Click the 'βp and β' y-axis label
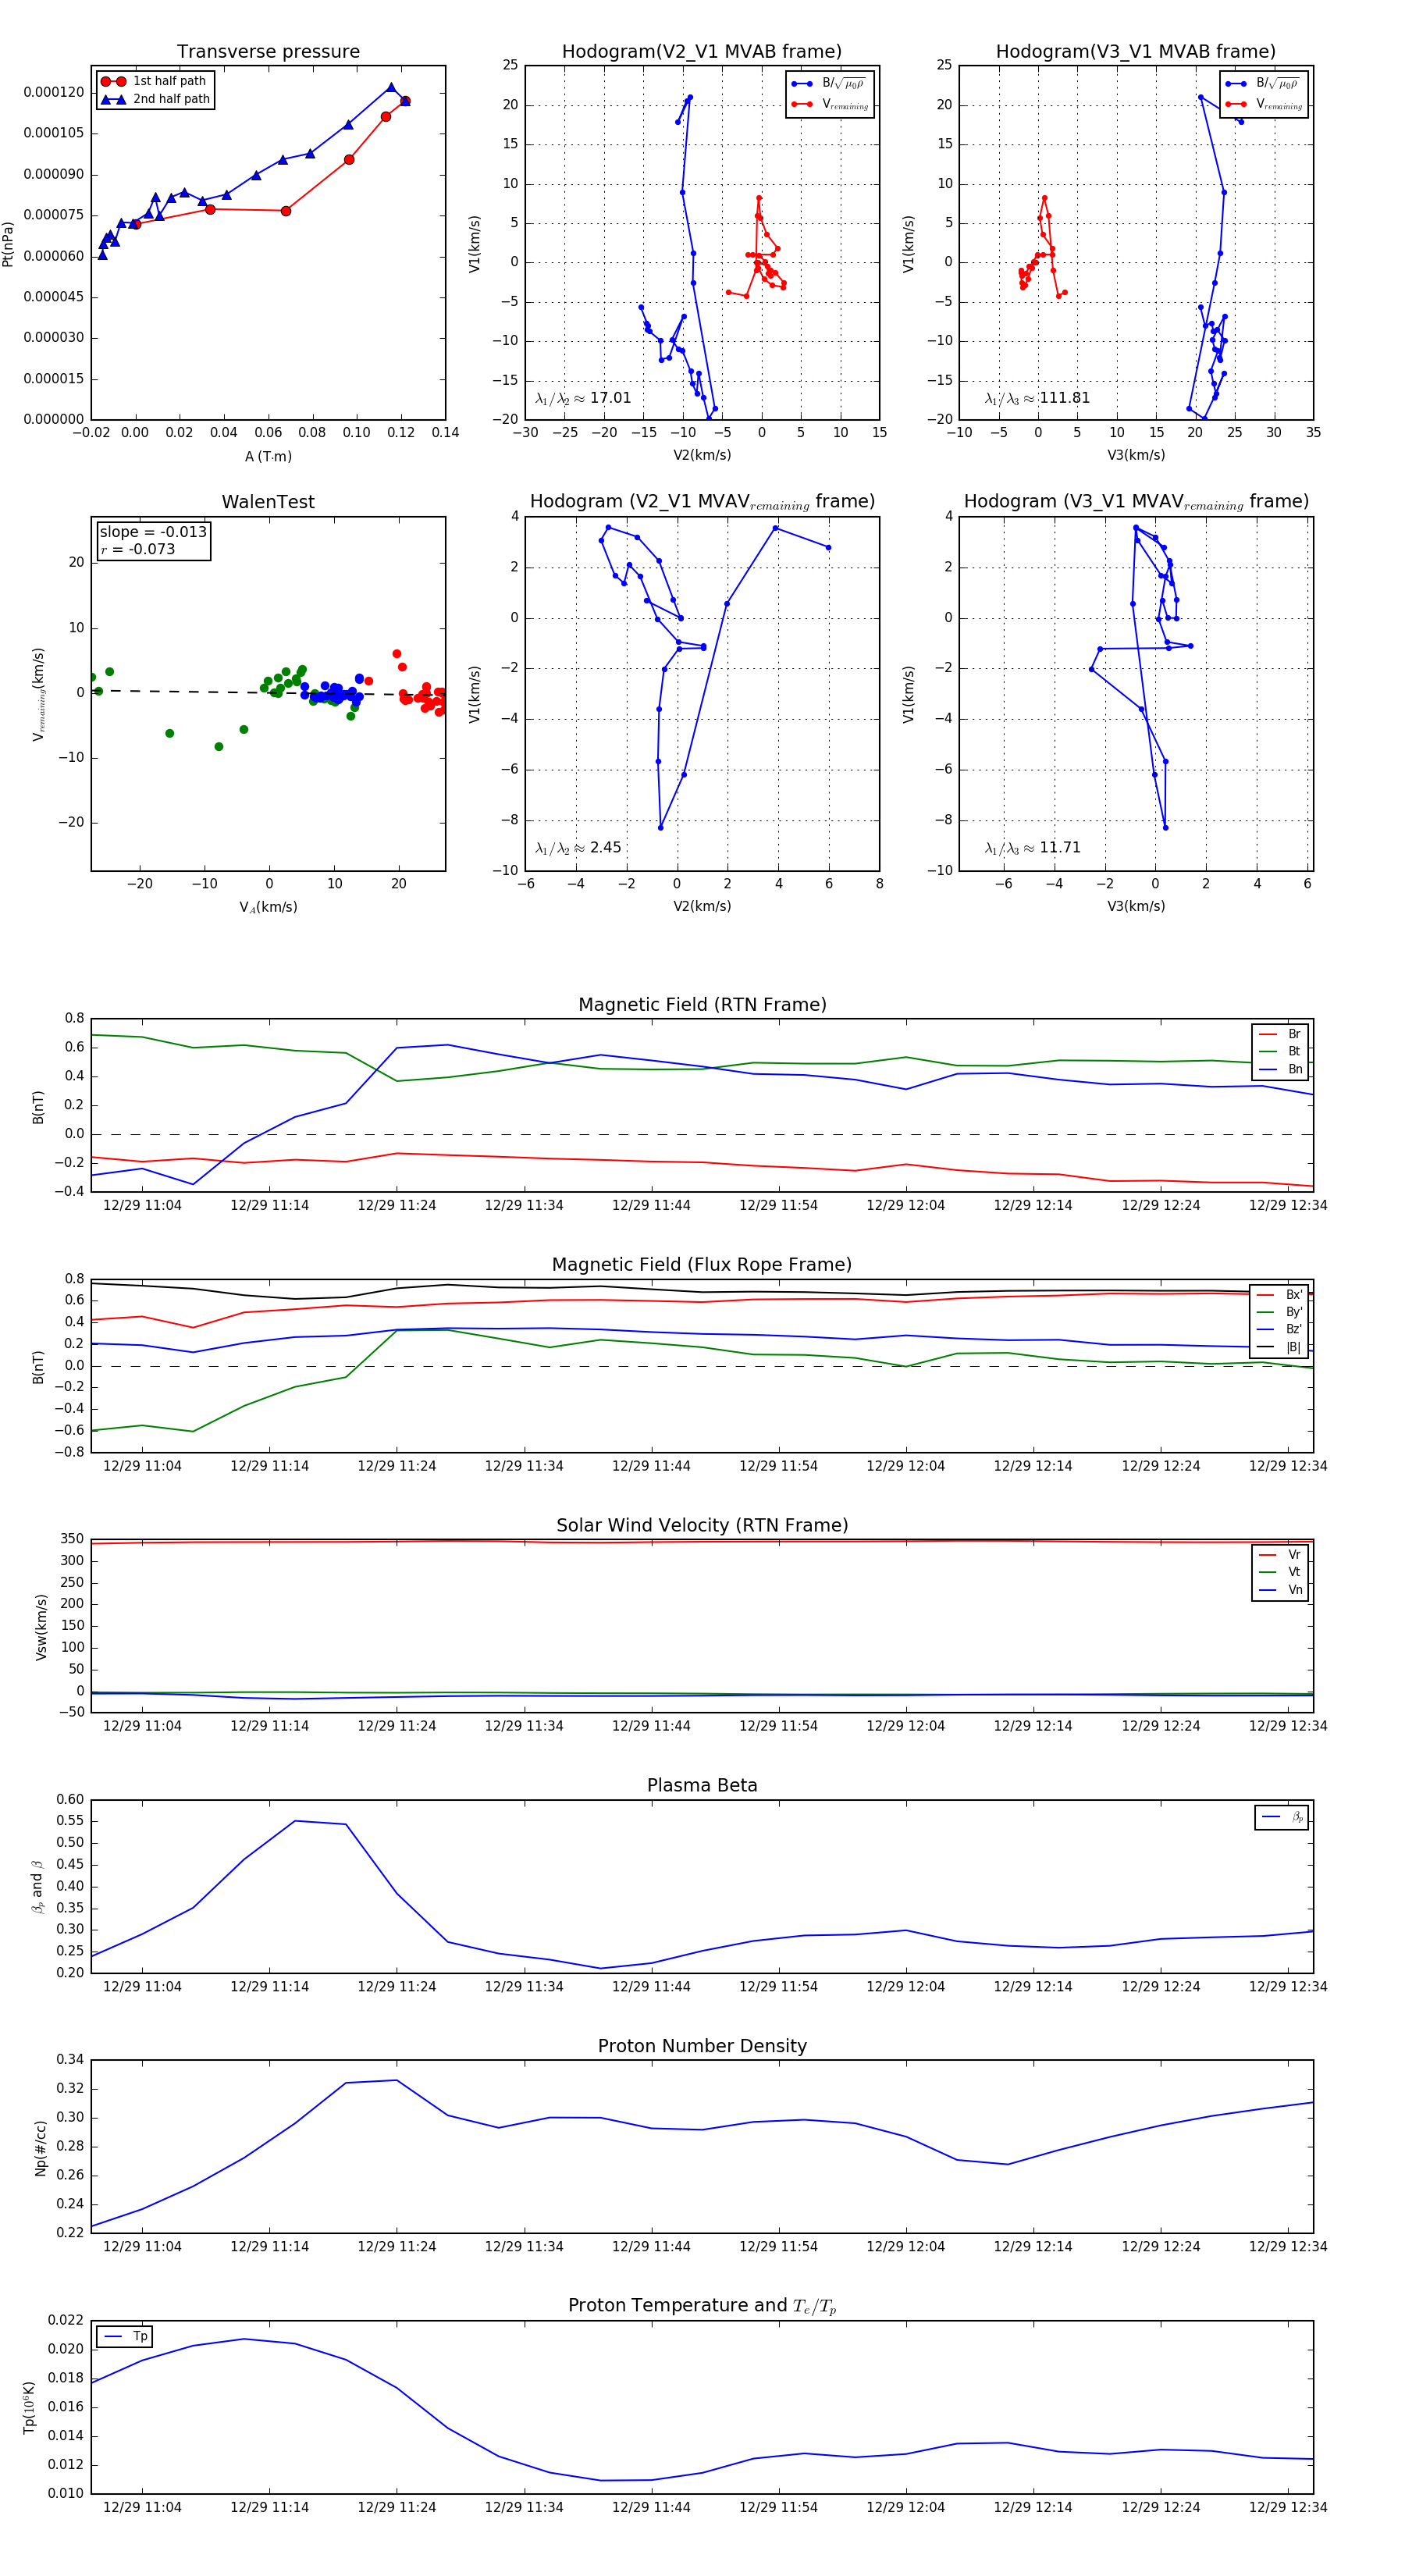 tap(37, 1887)
